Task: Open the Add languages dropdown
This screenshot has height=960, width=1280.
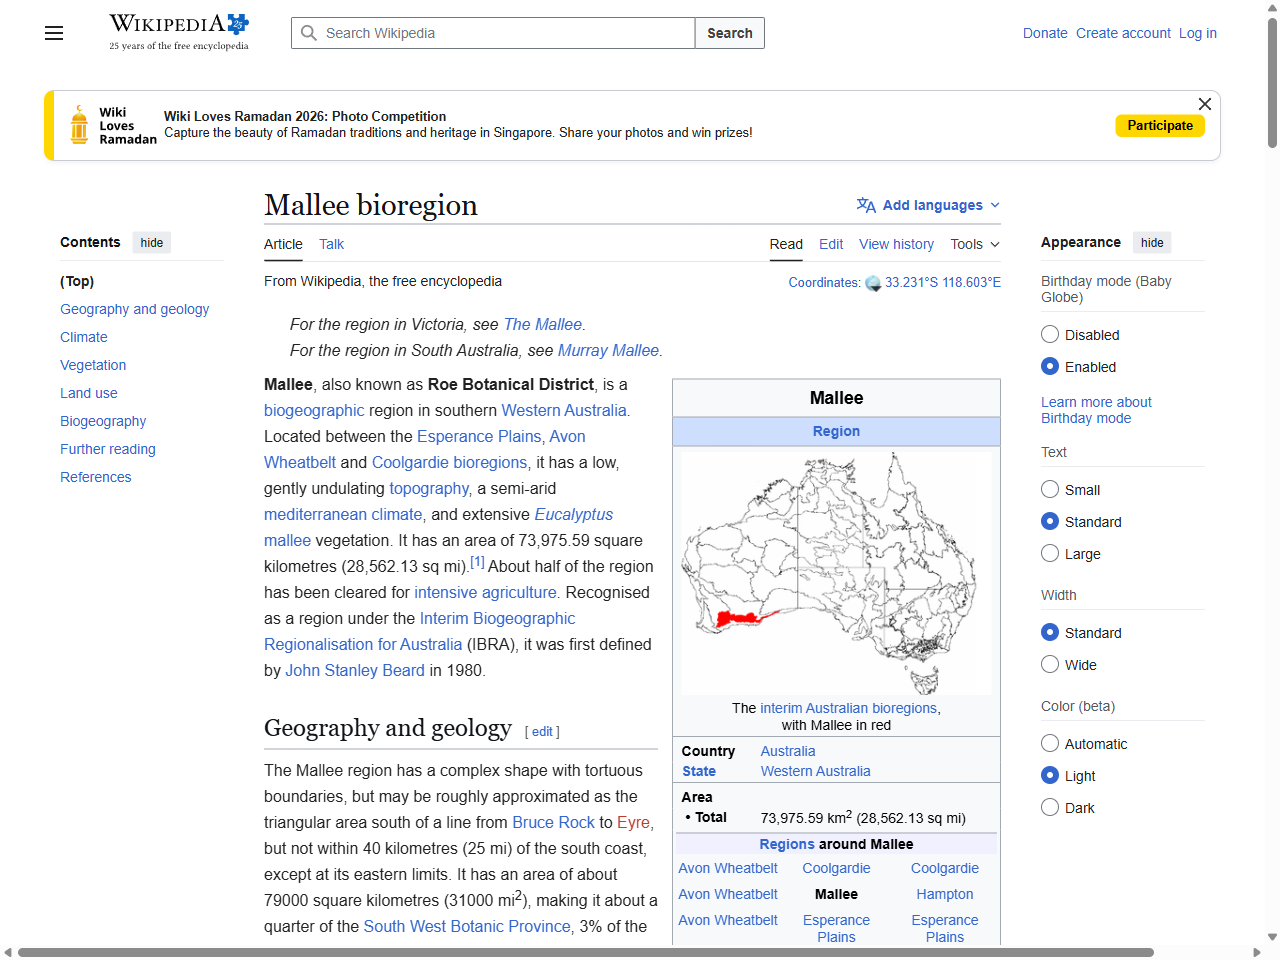Action: pos(928,205)
